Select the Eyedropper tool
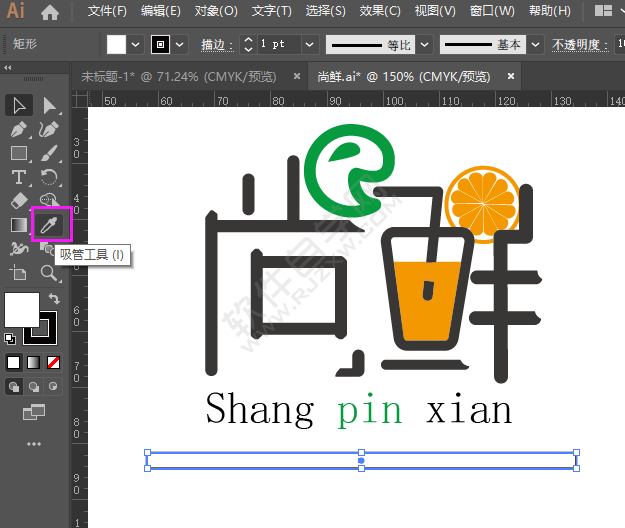 click(x=49, y=224)
